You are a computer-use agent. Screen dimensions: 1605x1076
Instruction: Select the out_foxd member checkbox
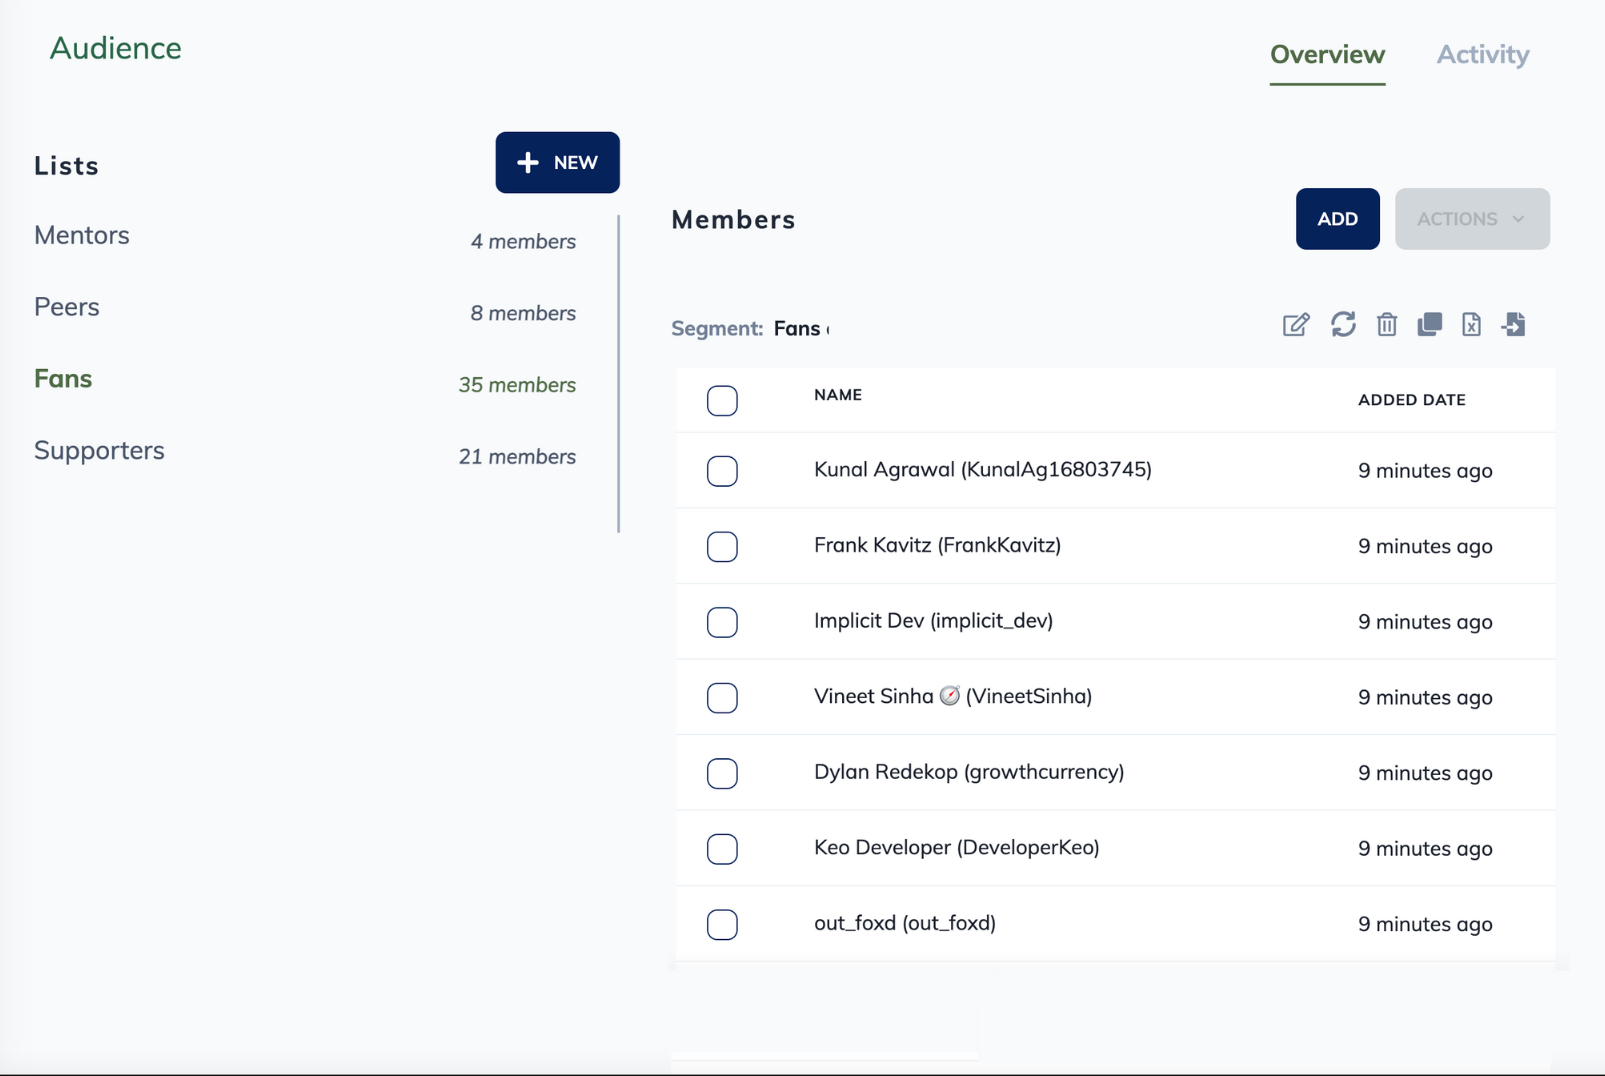[722, 924]
